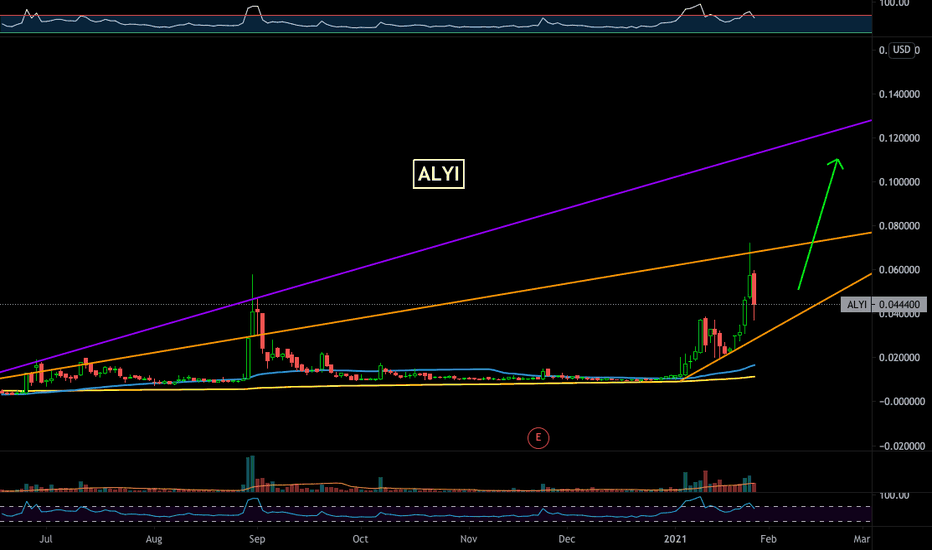Click the USD currency button

[902, 50]
